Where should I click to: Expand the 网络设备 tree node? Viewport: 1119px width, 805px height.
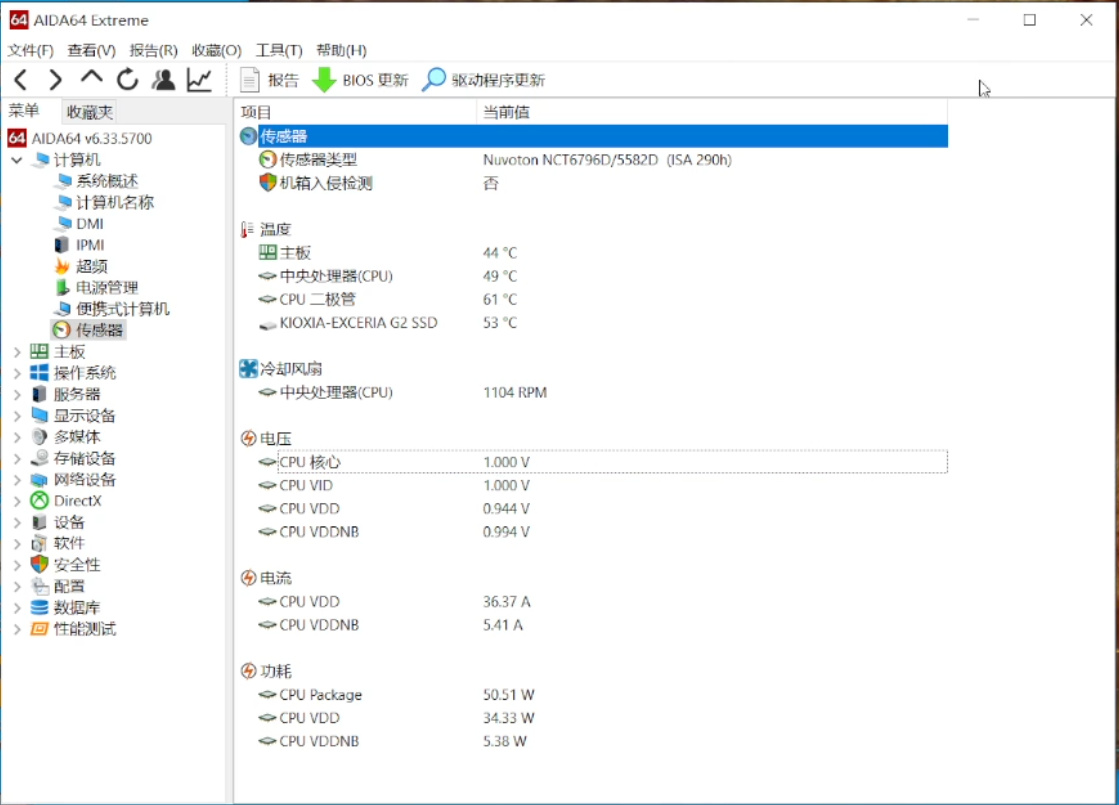tap(17, 480)
